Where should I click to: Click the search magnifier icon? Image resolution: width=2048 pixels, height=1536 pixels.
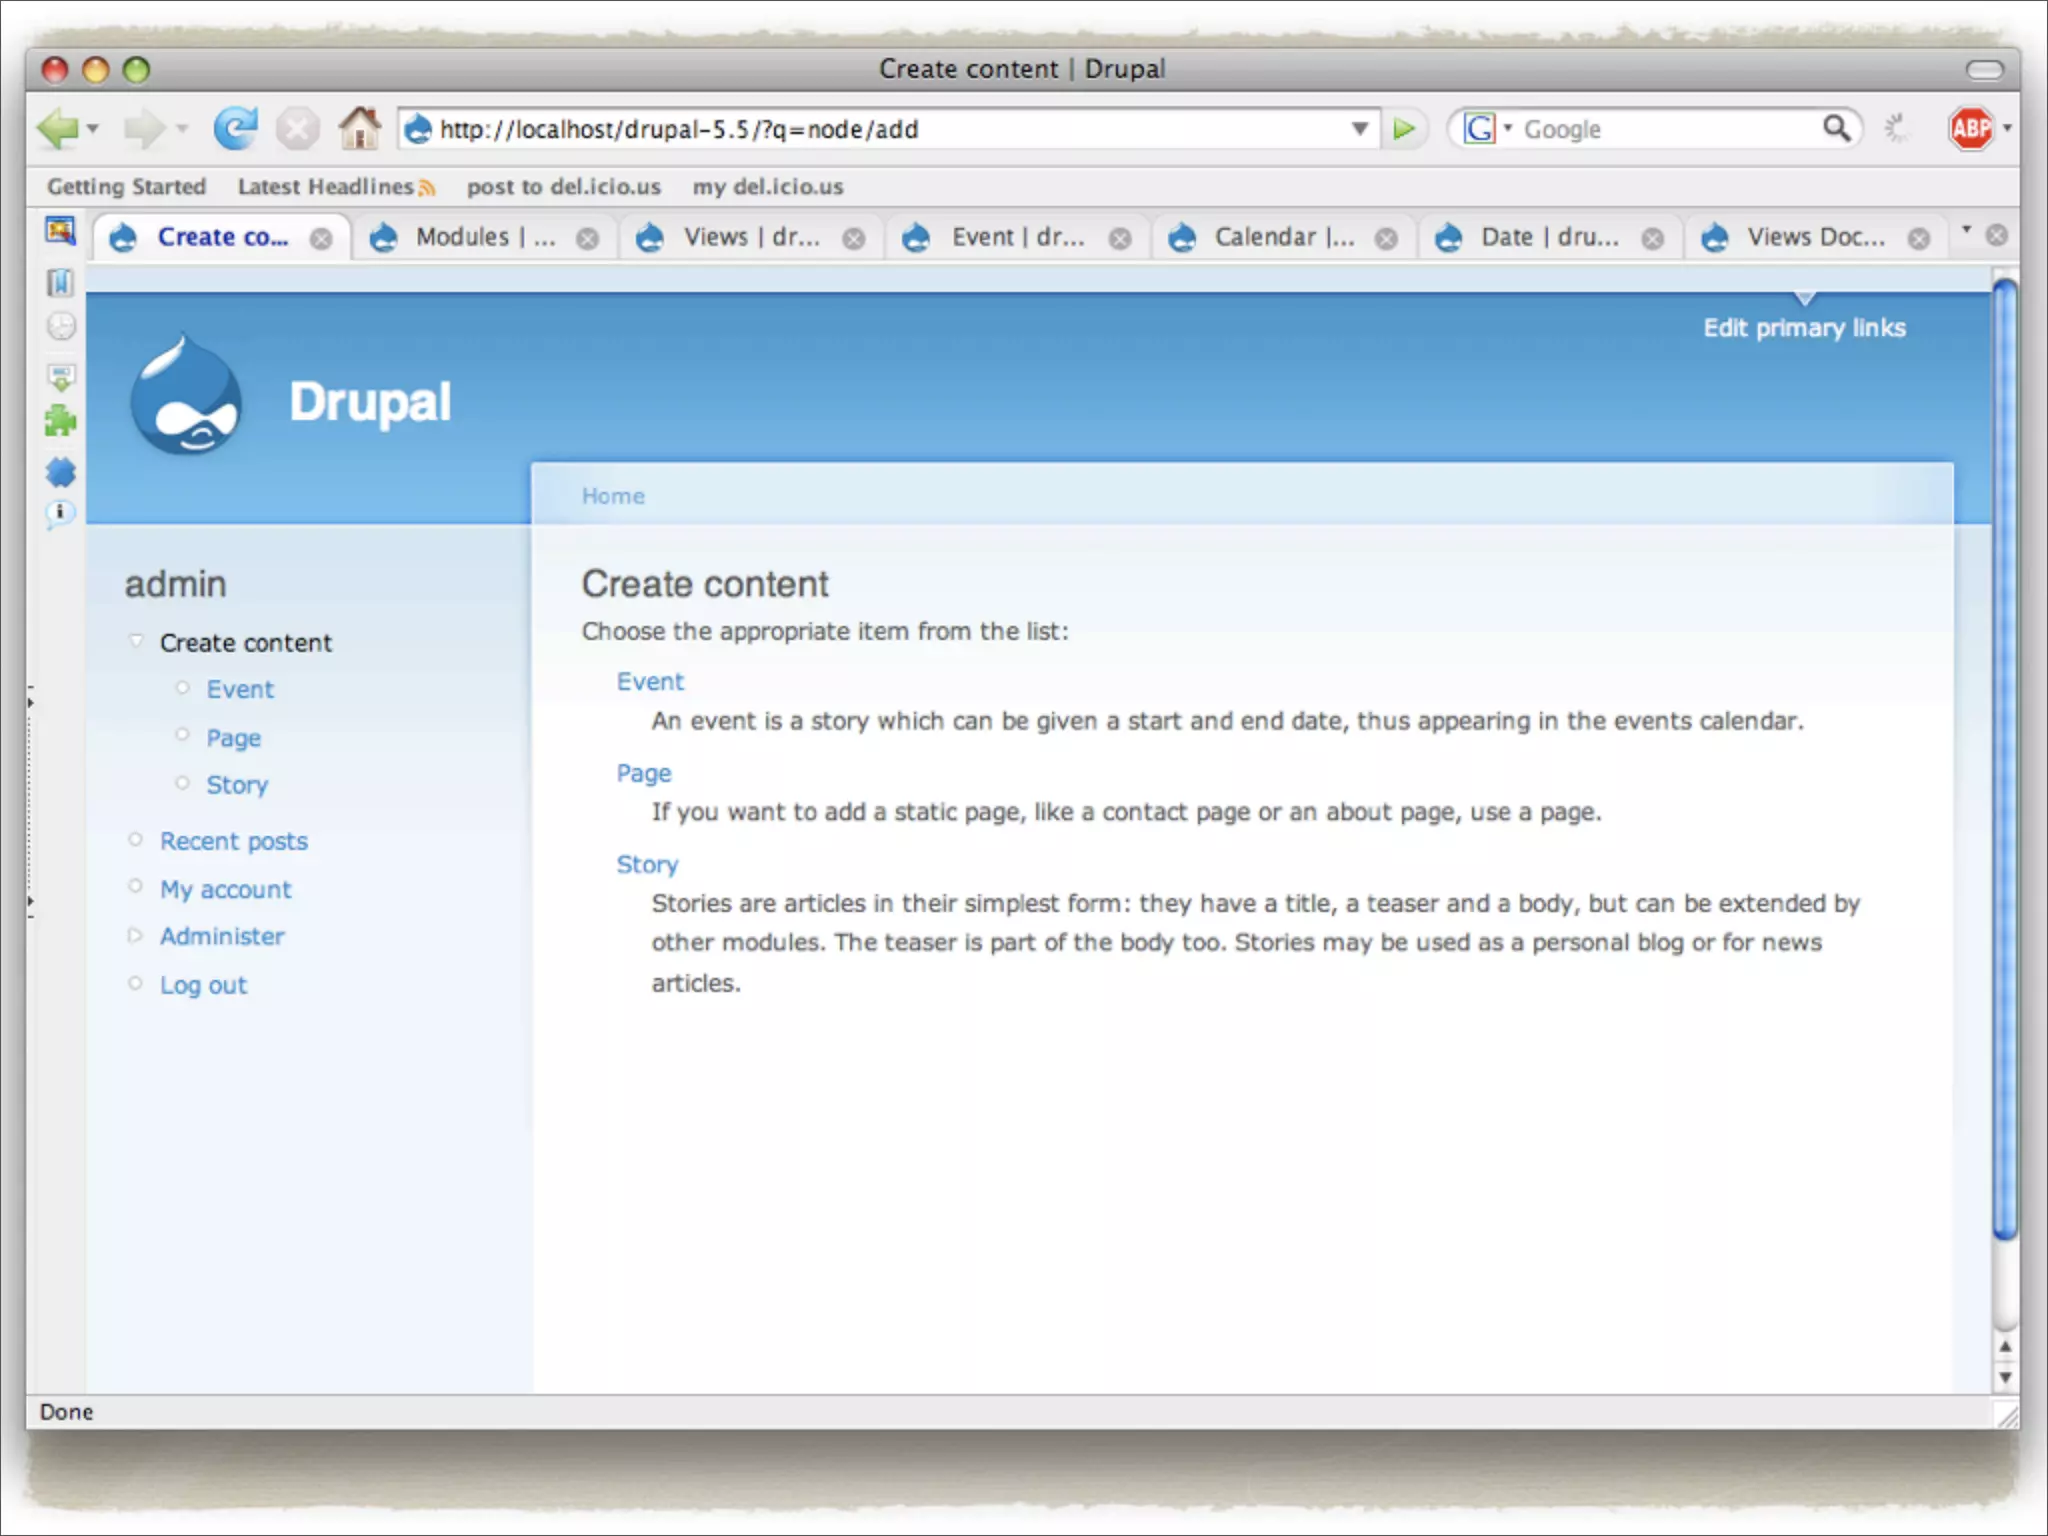(1836, 128)
